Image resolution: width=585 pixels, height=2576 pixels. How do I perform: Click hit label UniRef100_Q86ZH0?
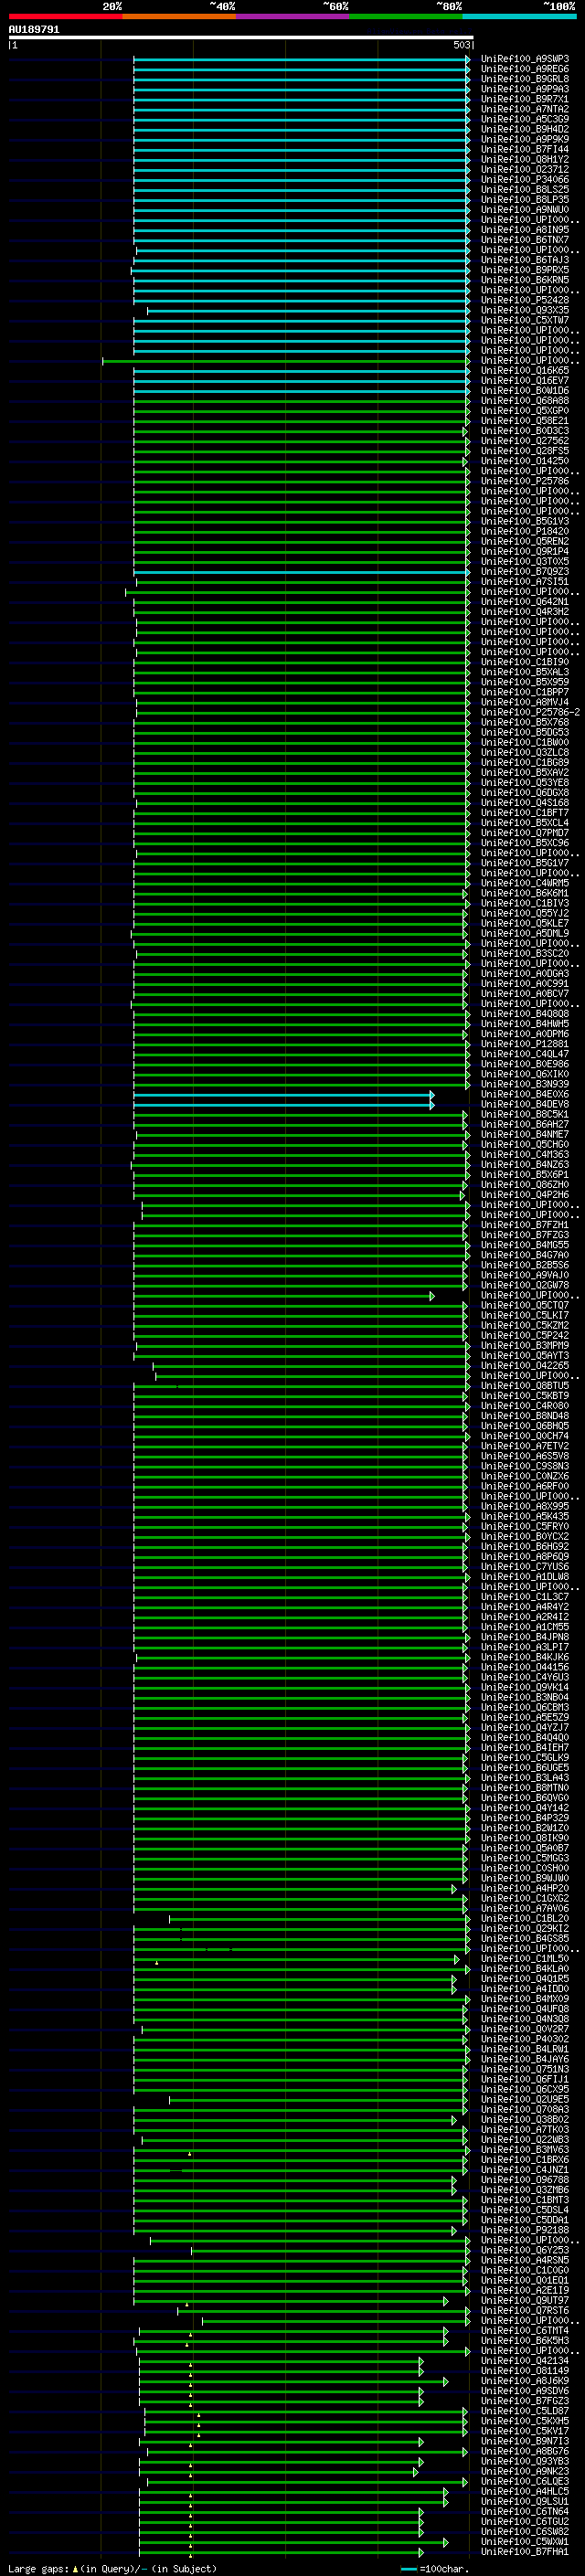point(524,1184)
